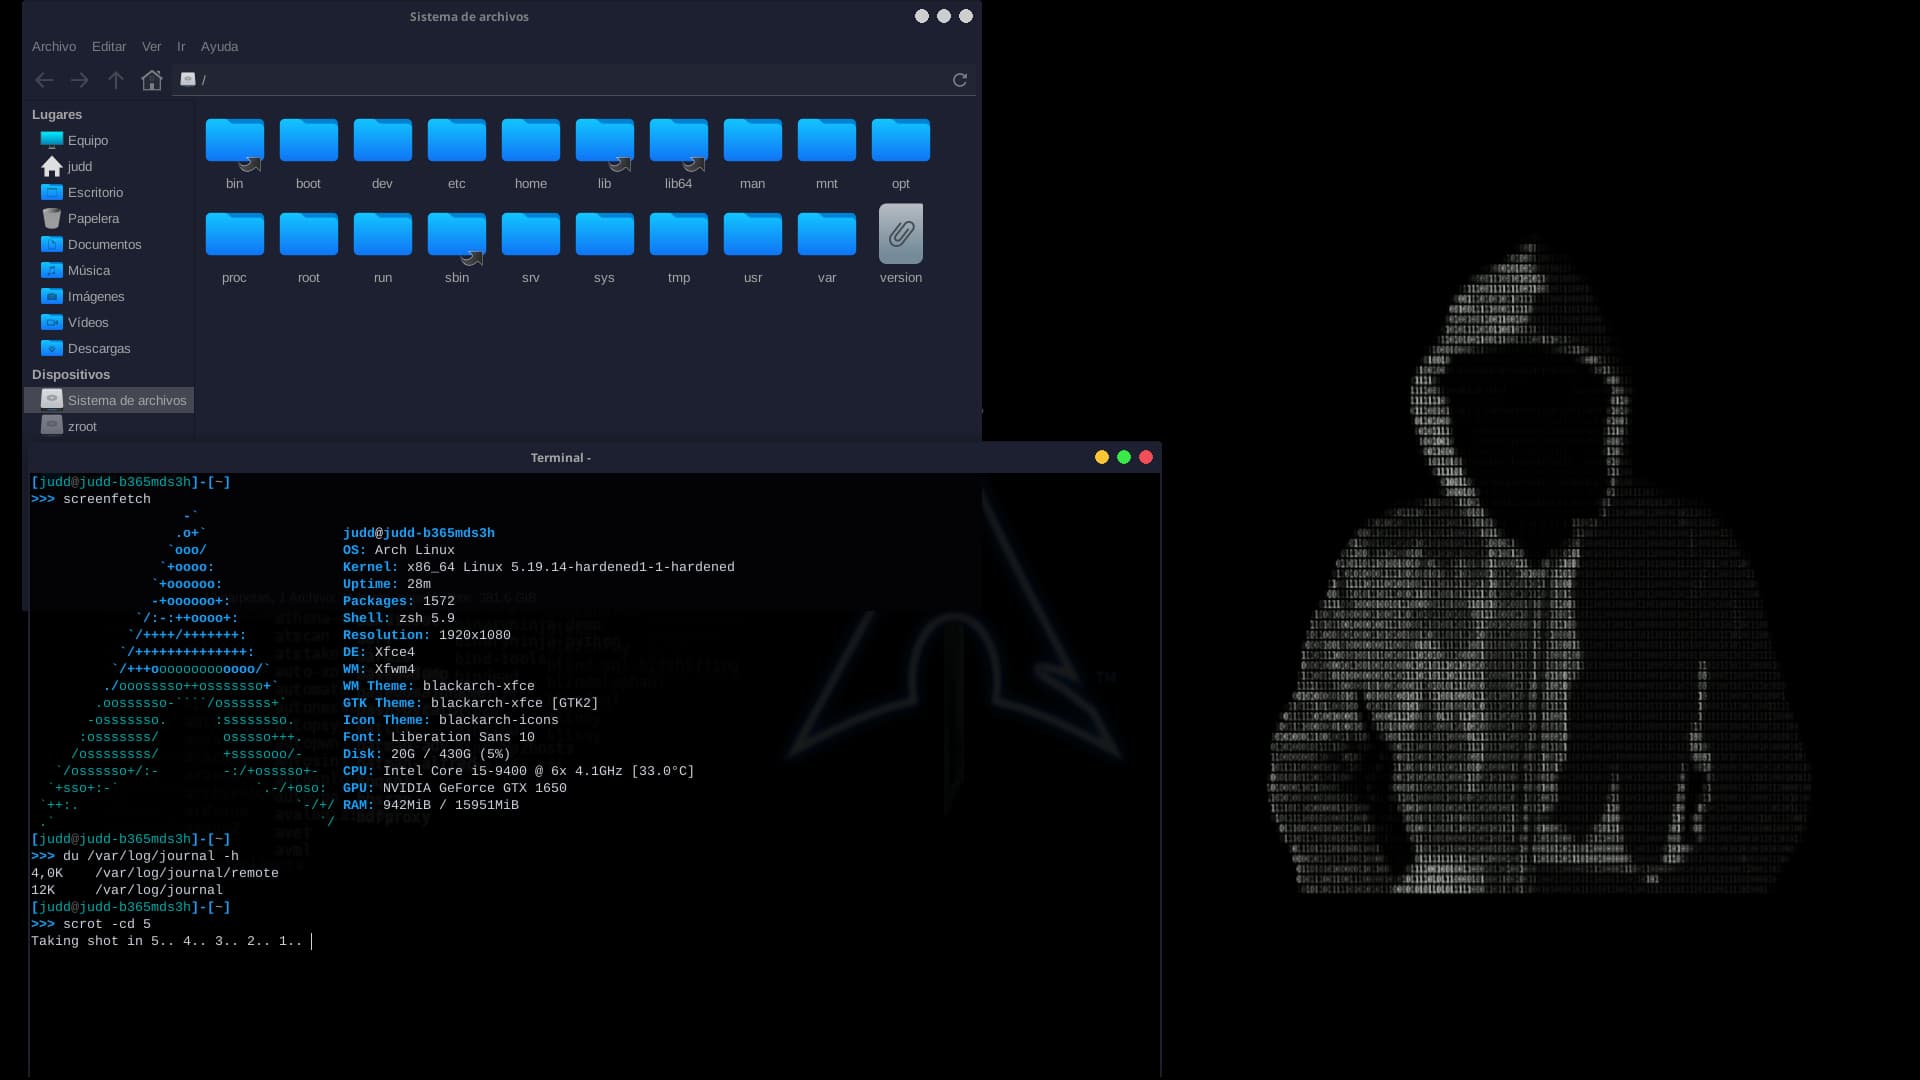Image resolution: width=1920 pixels, height=1080 pixels.
Task: Select judd home in sidebar
Action: [x=109, y=167]
